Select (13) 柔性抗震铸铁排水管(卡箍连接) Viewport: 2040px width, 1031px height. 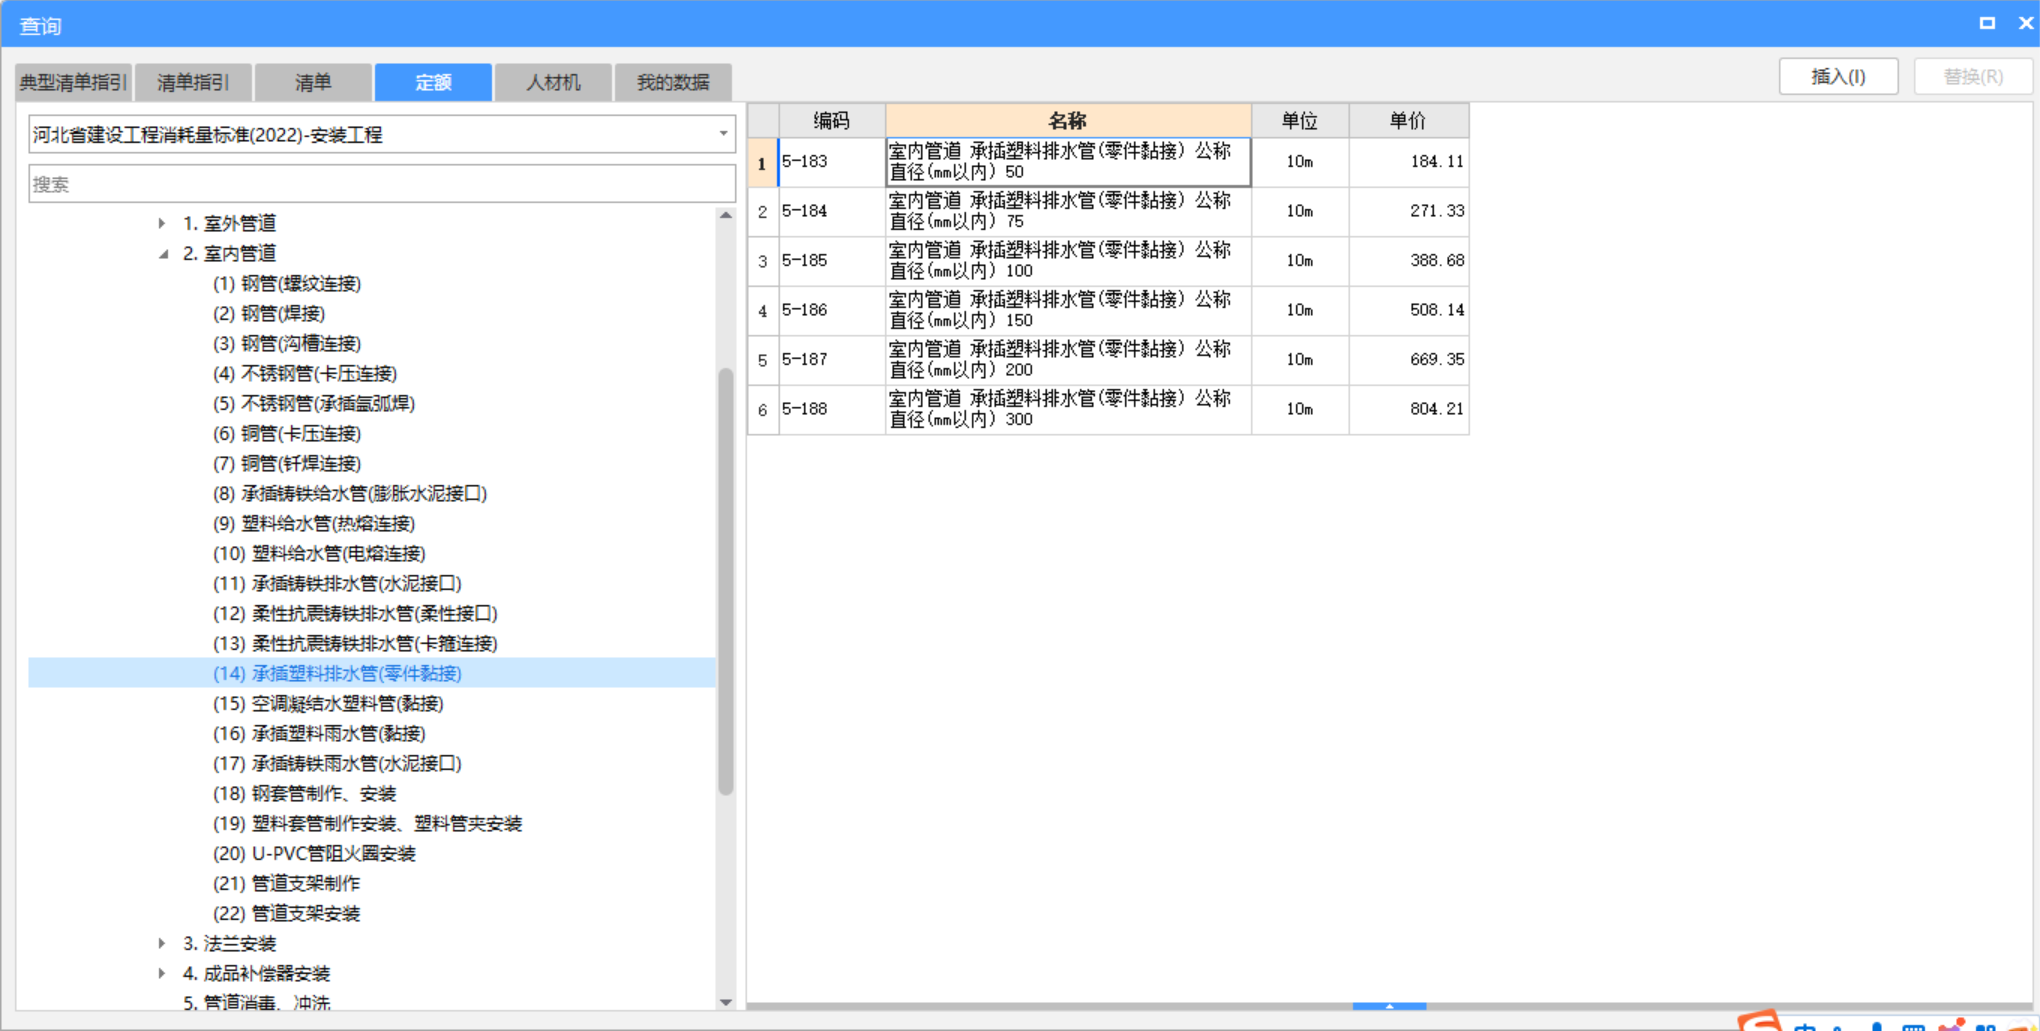pos(355,643)
